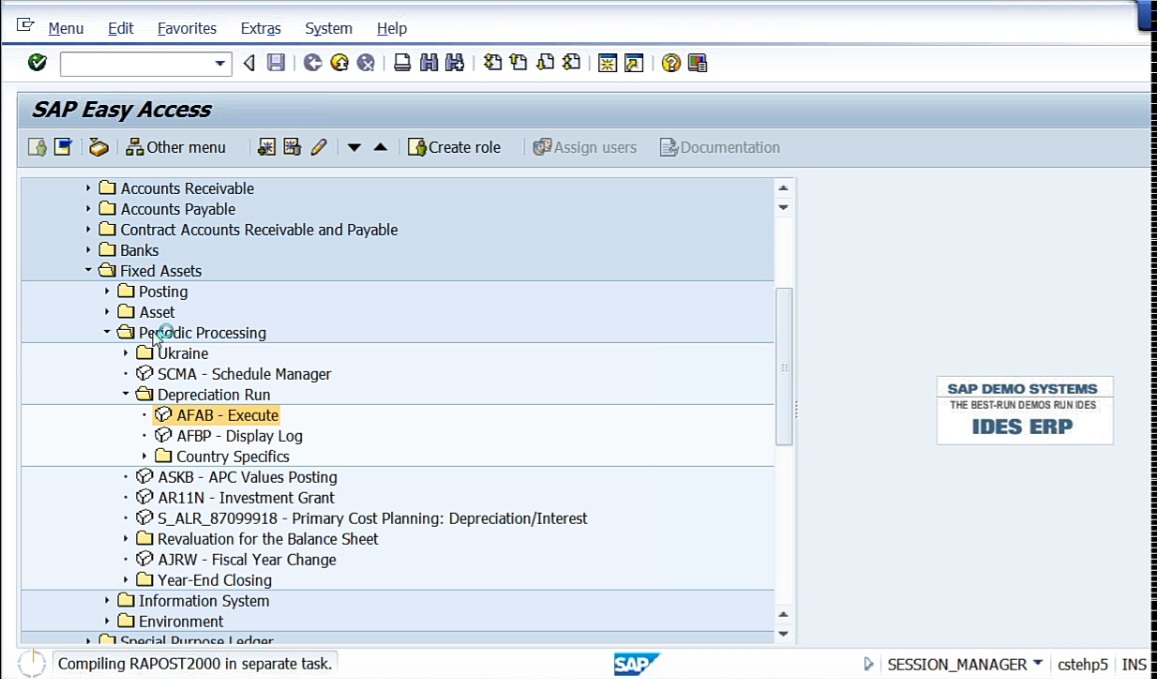Viewport: 1157px width, 679px height.
Task: Expand the Posting folder
Action: (x=107, y=292)
